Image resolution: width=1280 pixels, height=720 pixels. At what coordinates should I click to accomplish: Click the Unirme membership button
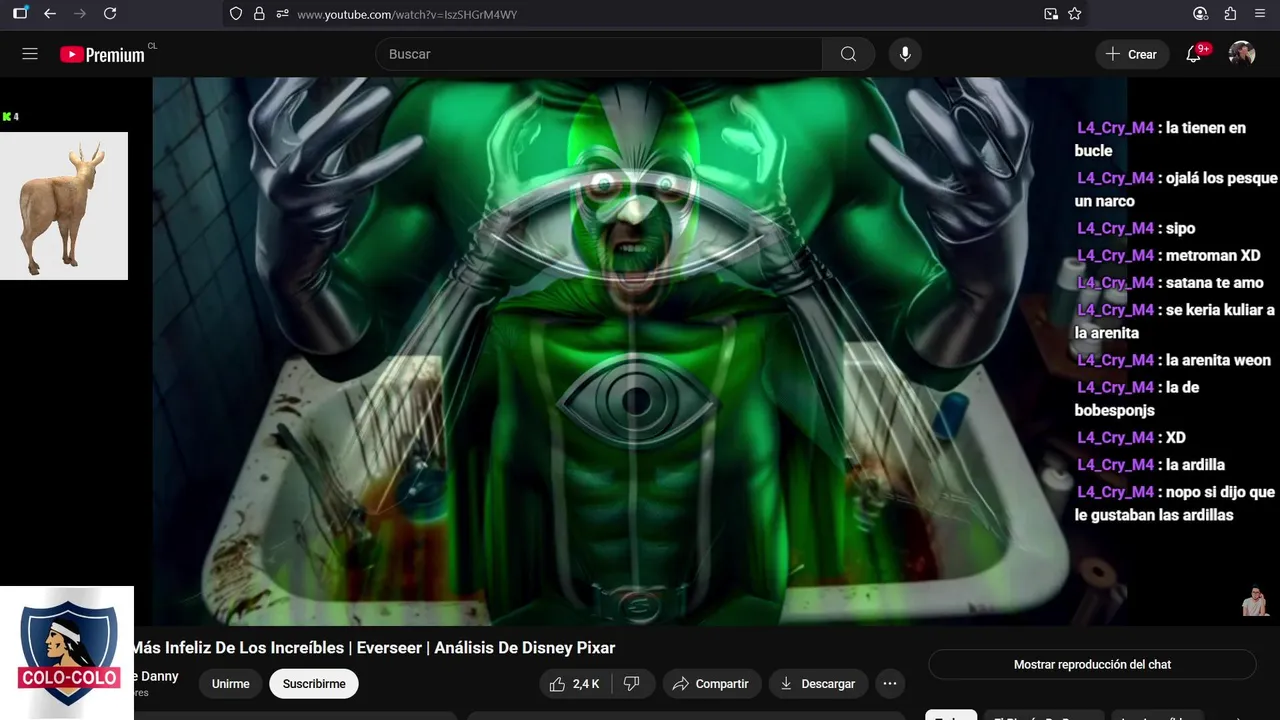tap(230, 684)
